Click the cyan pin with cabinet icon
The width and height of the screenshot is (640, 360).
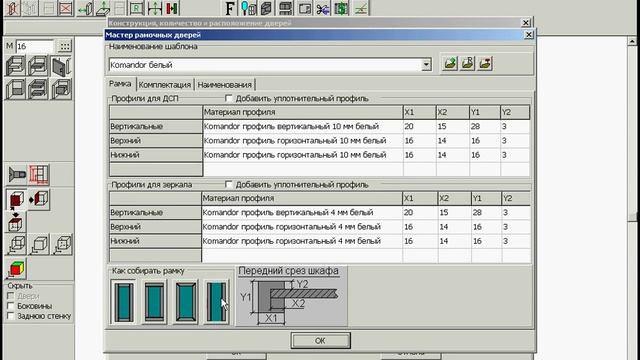pos(248,8)
